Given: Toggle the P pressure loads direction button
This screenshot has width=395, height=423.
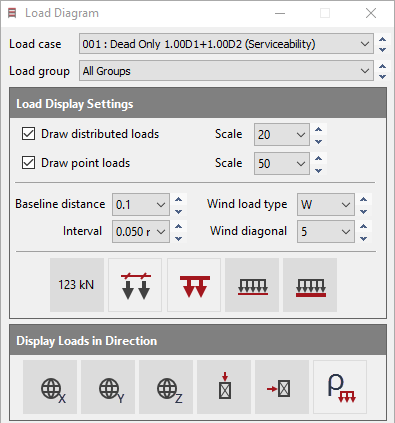Looking at the screenshot, I should [x=340, y=387].
